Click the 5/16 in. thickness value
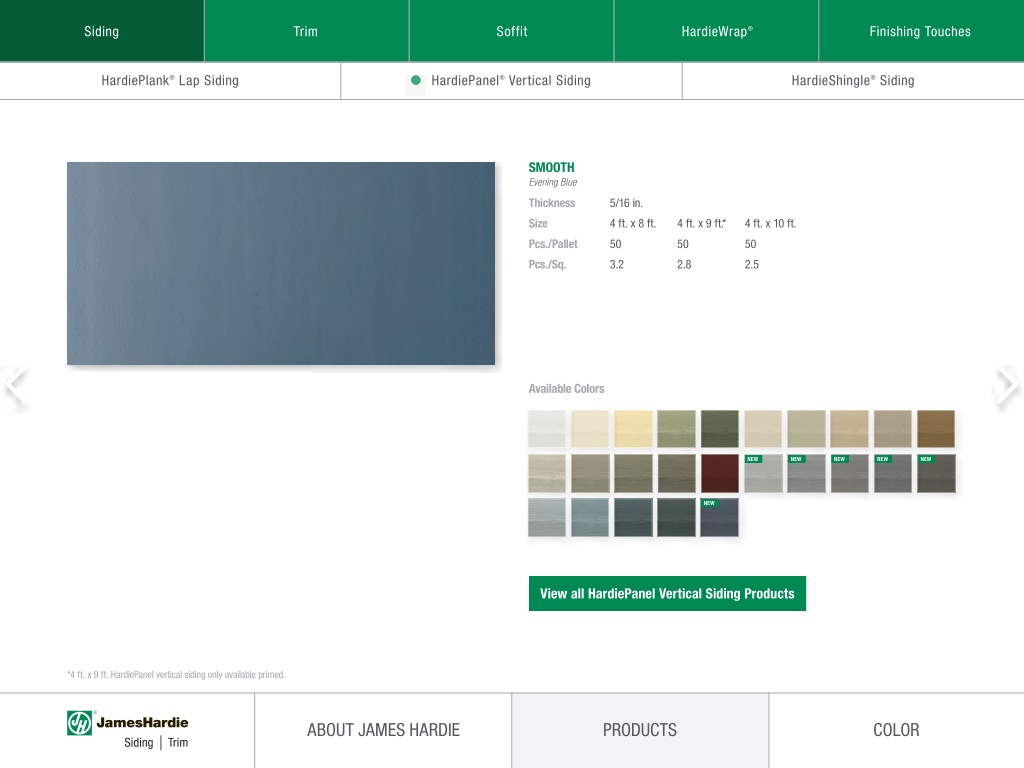The image size is (1024, 768). click(626, 203)
